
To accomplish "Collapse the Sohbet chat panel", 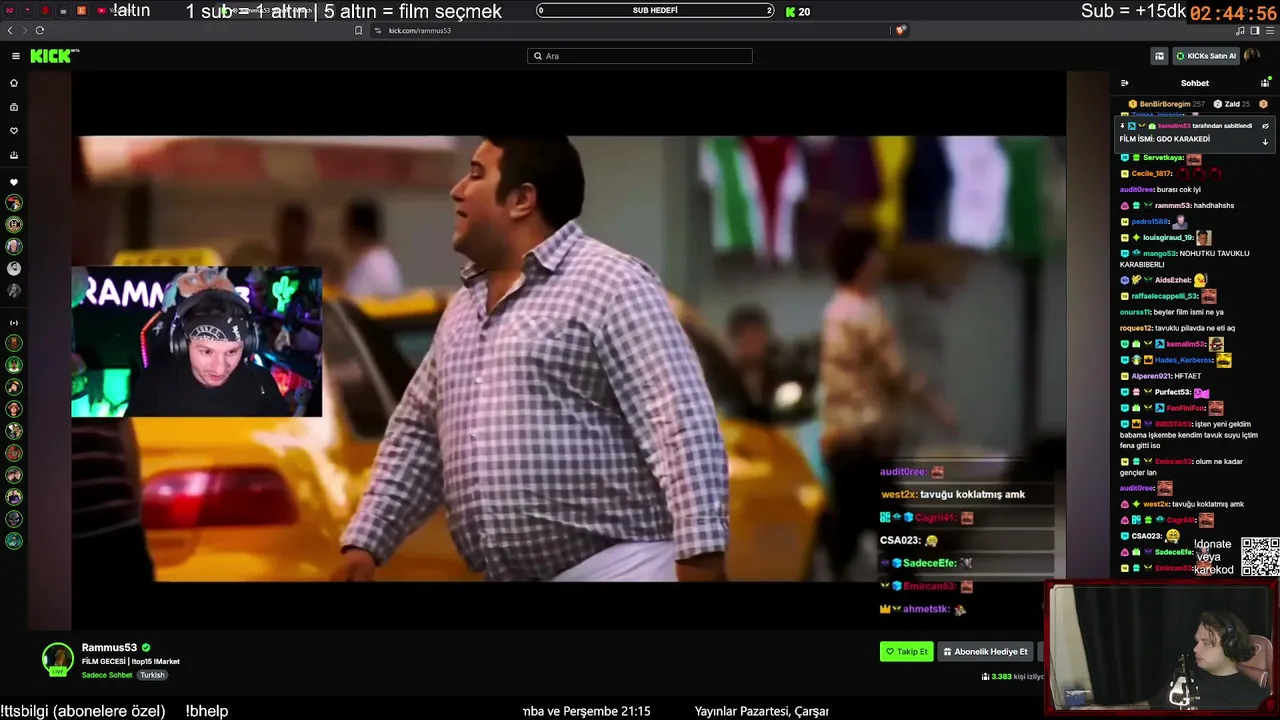I will (1124, 83).
